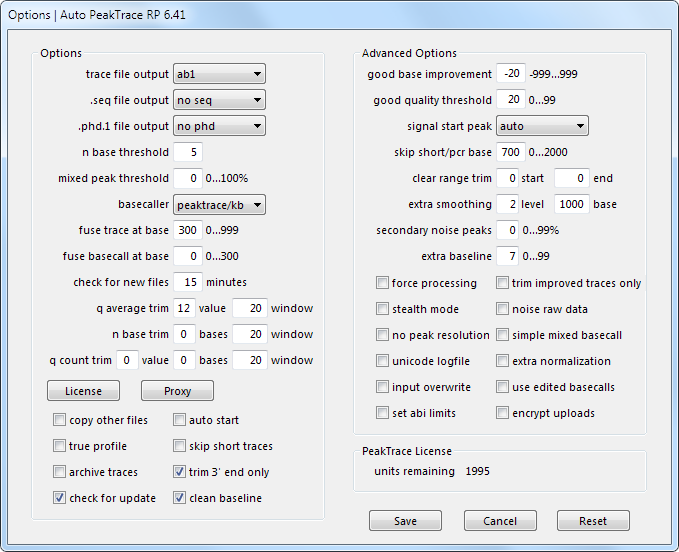Click the q count trim window field
The height and width of the screenshot is (552, 679).
(250, 360)
